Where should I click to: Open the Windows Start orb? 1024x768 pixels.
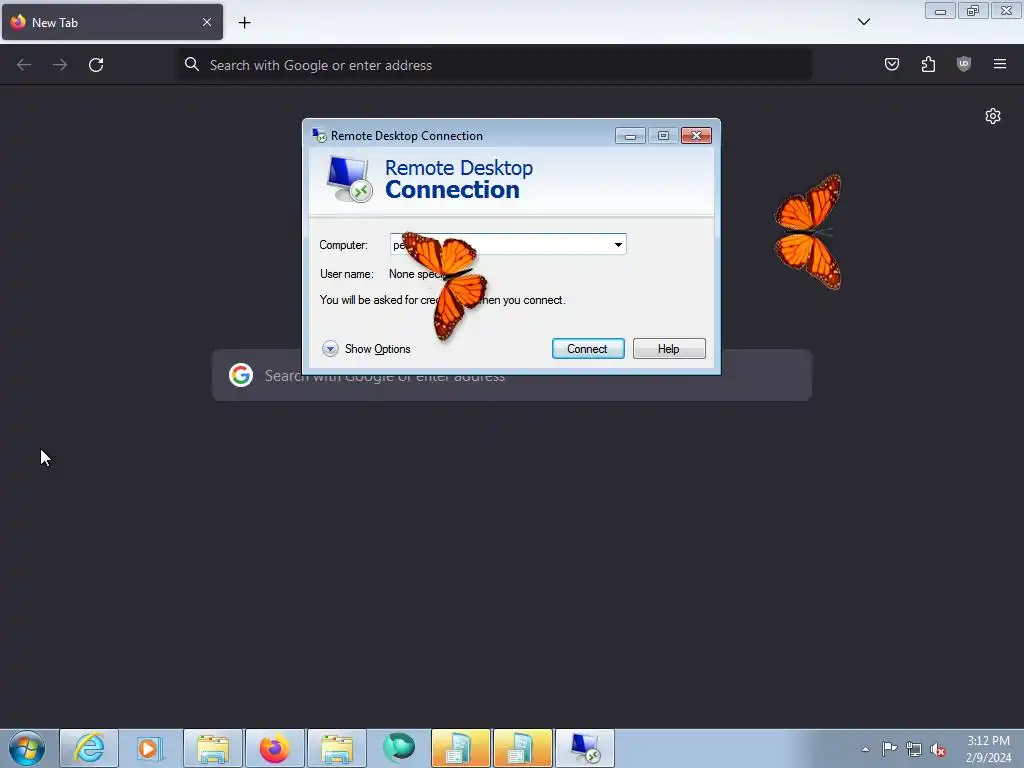pyautogui.click(x=27, y=748)
